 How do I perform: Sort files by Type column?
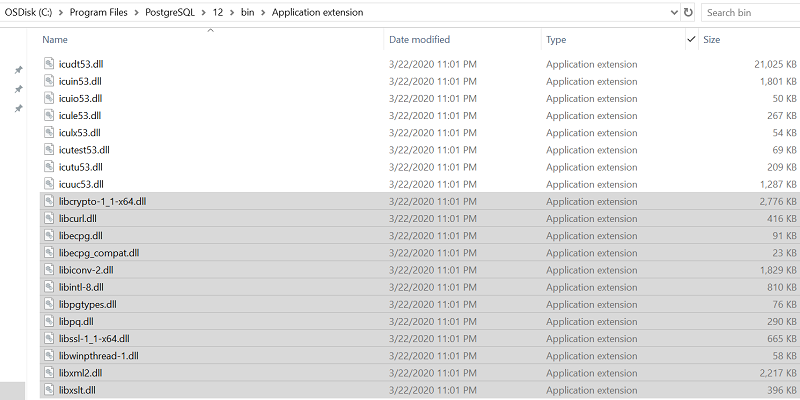pyautogui.click(x=556, y=39)
